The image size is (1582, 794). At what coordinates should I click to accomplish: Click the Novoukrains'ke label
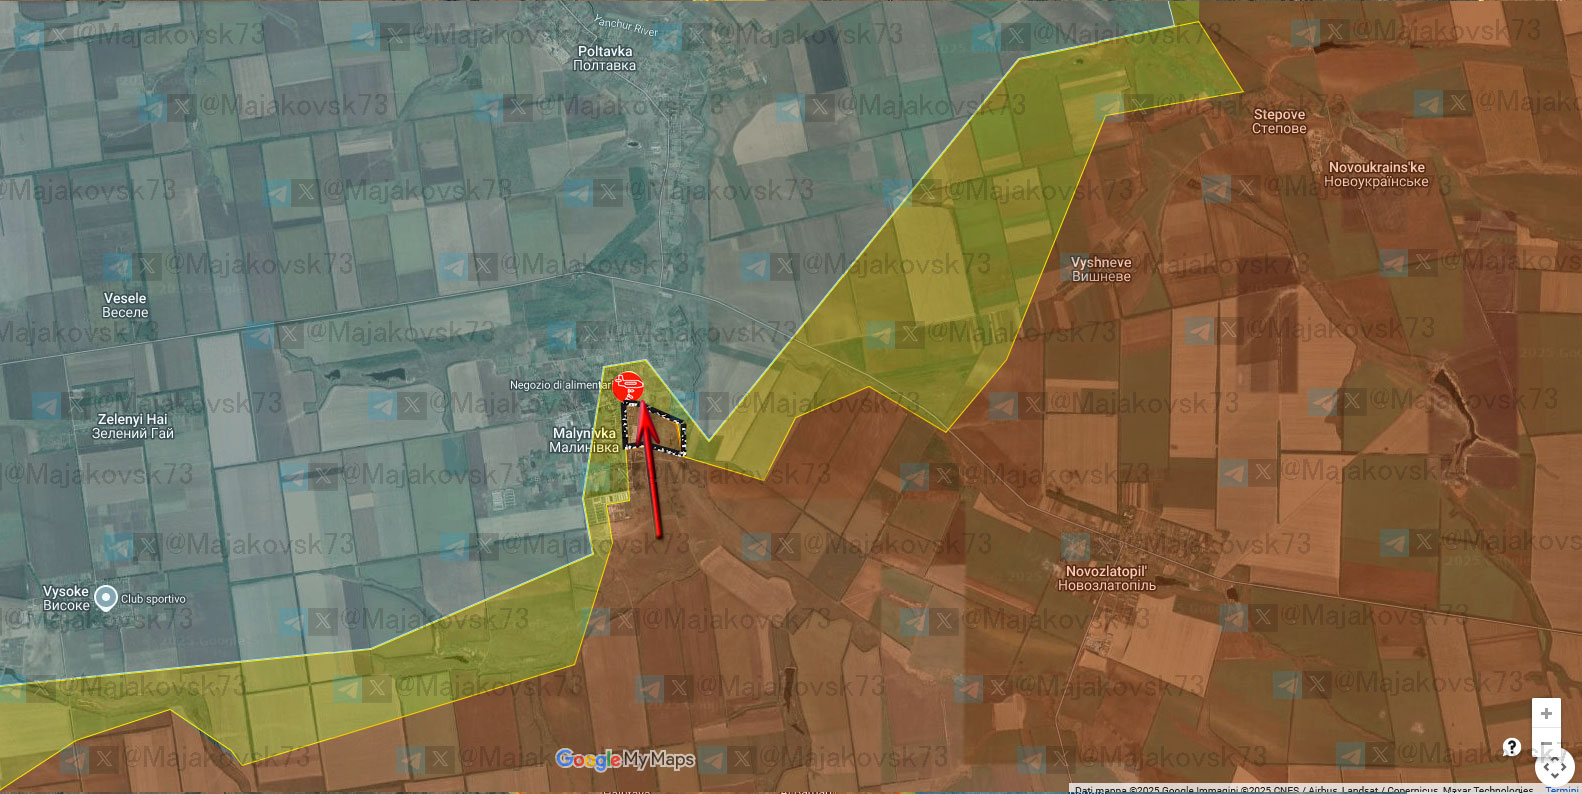coord(1376,175)
